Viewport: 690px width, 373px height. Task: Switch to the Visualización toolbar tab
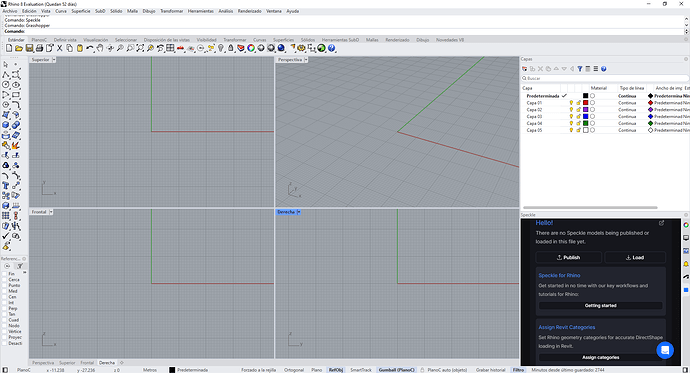coord(95,40)
